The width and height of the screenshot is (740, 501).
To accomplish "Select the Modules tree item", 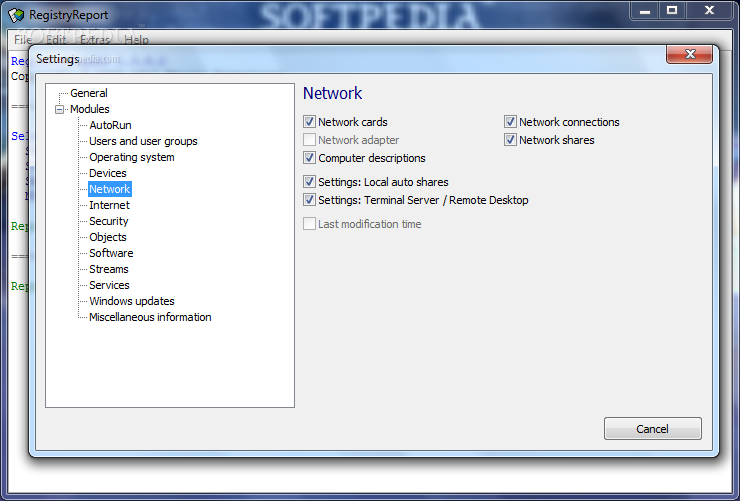I will click(x=90, y=109).
